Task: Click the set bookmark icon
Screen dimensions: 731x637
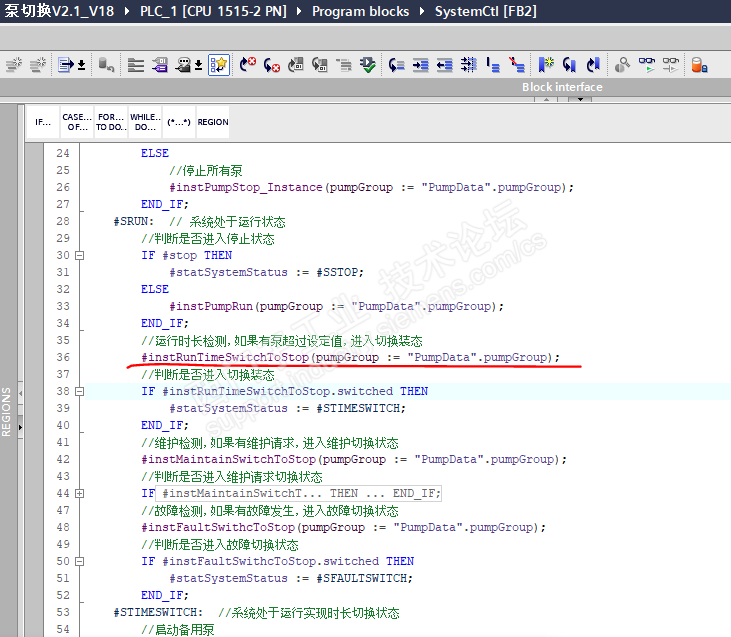Action: pos(545,65)
